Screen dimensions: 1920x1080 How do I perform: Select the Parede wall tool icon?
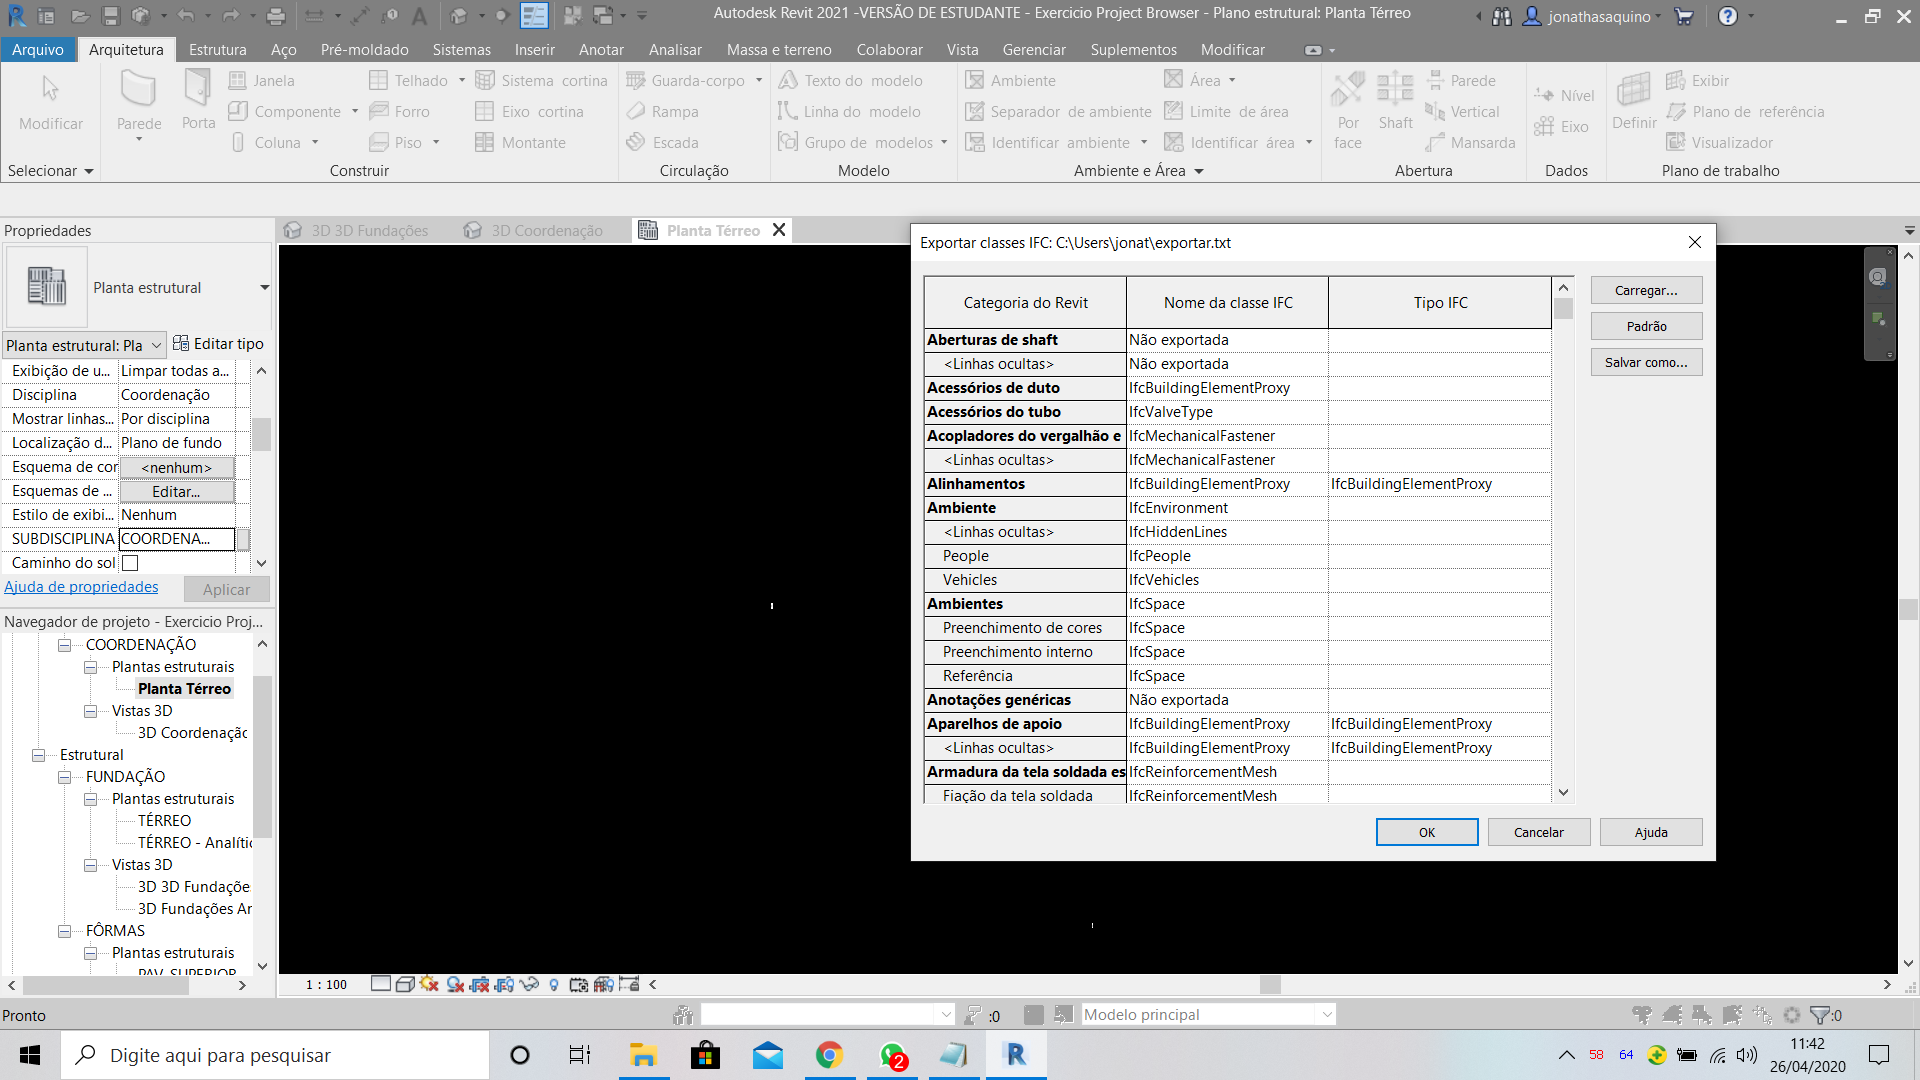click(x=138, y=90)
